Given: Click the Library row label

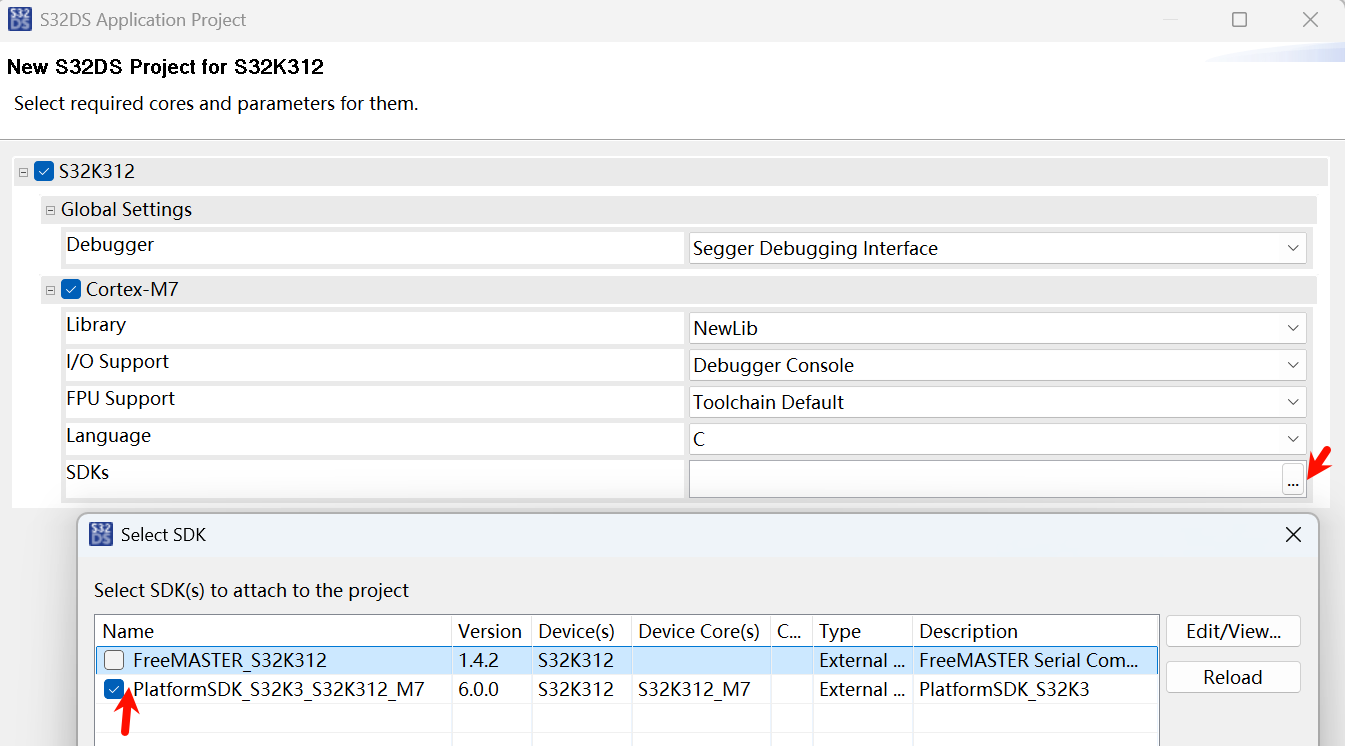Looking at the screenshot, I should [96, 324].
